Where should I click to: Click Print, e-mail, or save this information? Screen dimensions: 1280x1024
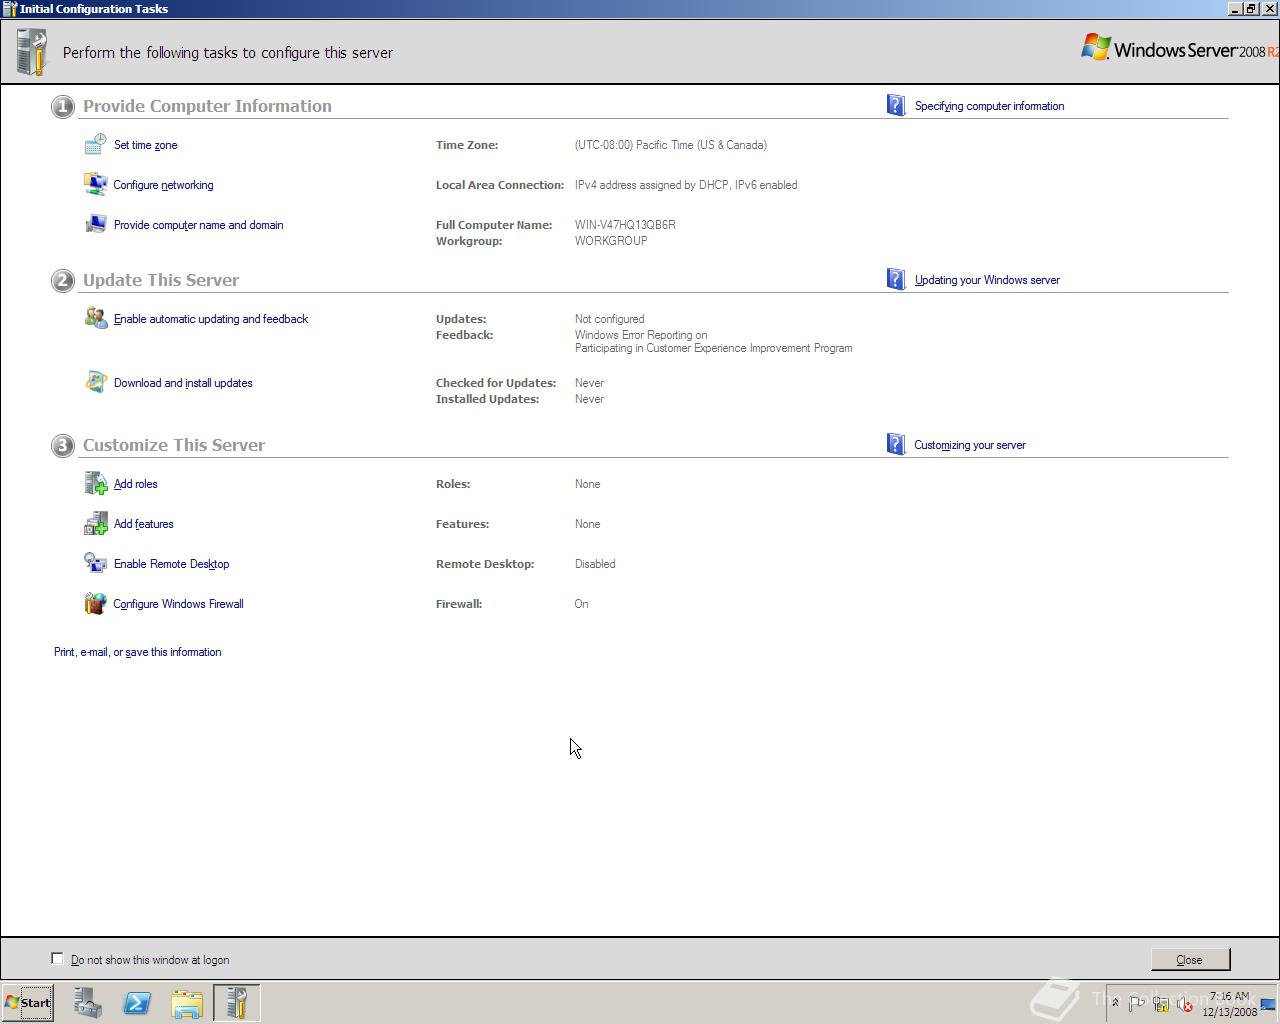138,652
